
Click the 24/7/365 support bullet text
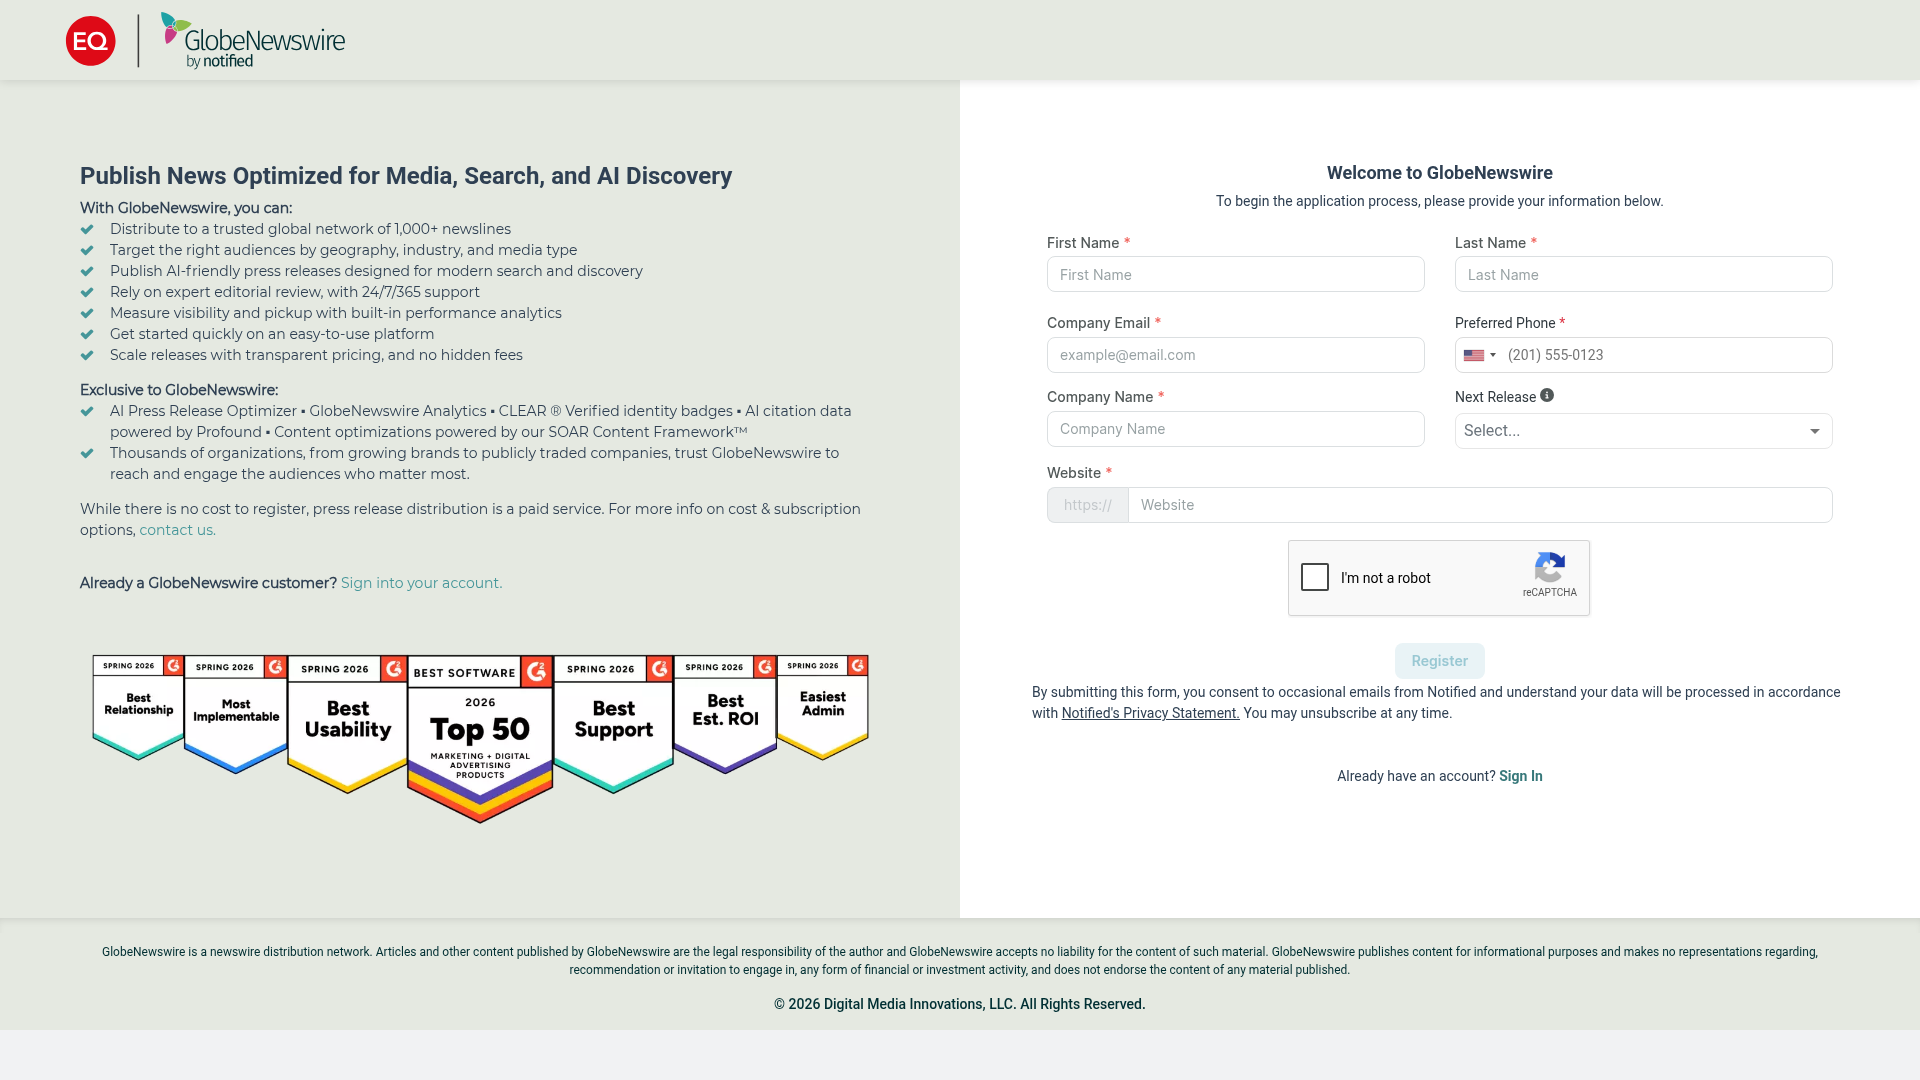click(295, 292)
